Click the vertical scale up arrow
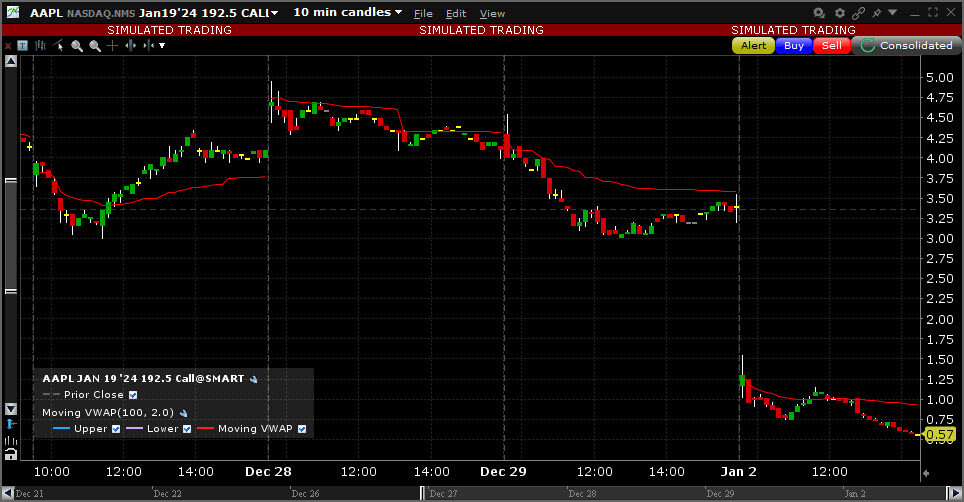Viewport: 964px width, 502px height. pyautogui.click(x=11, y=61)
